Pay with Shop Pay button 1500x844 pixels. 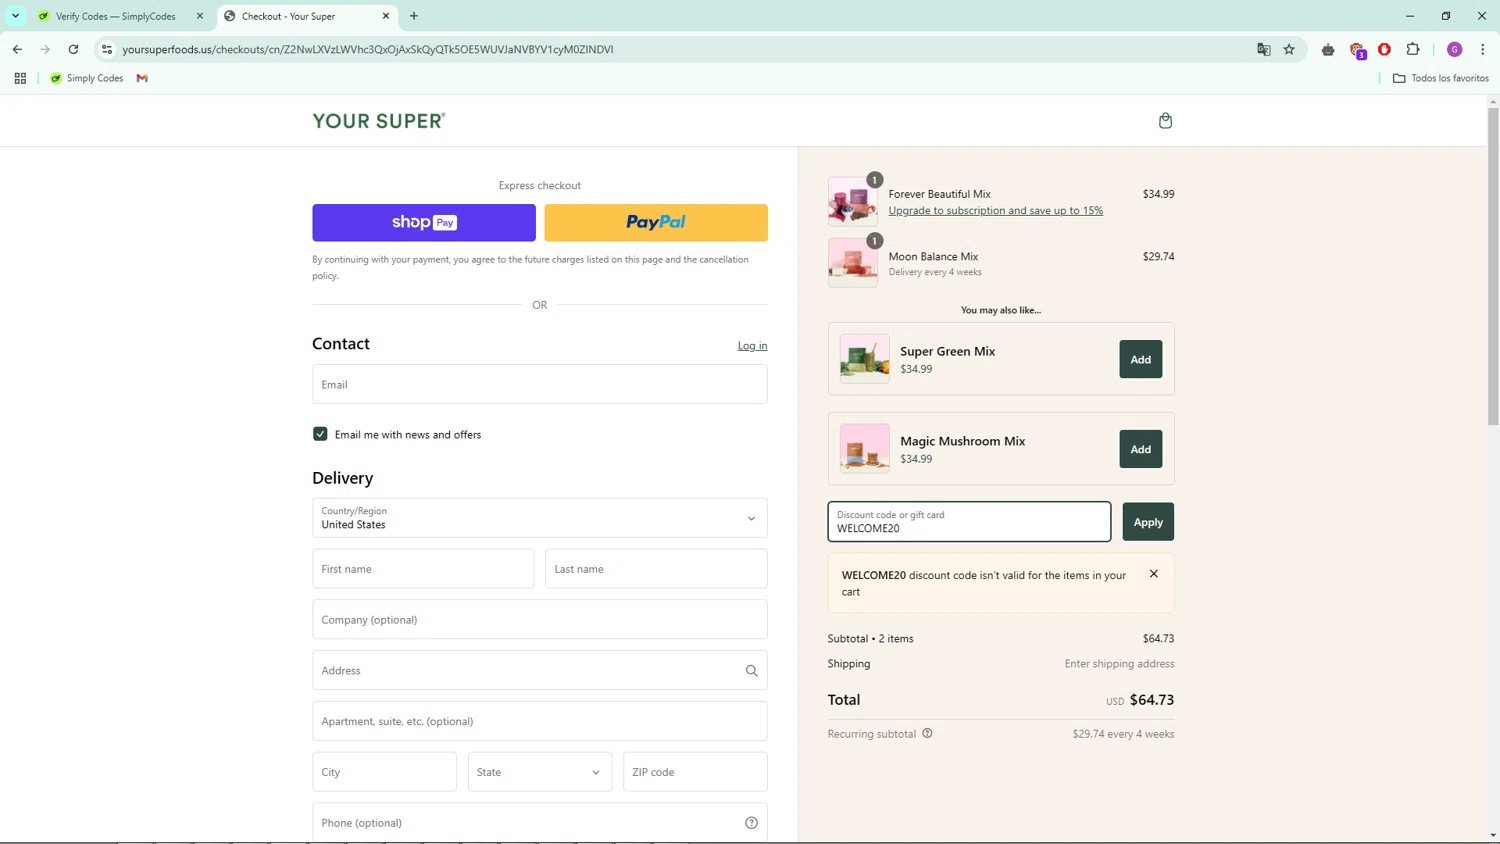pyautogui.click(x=424, y=223)
